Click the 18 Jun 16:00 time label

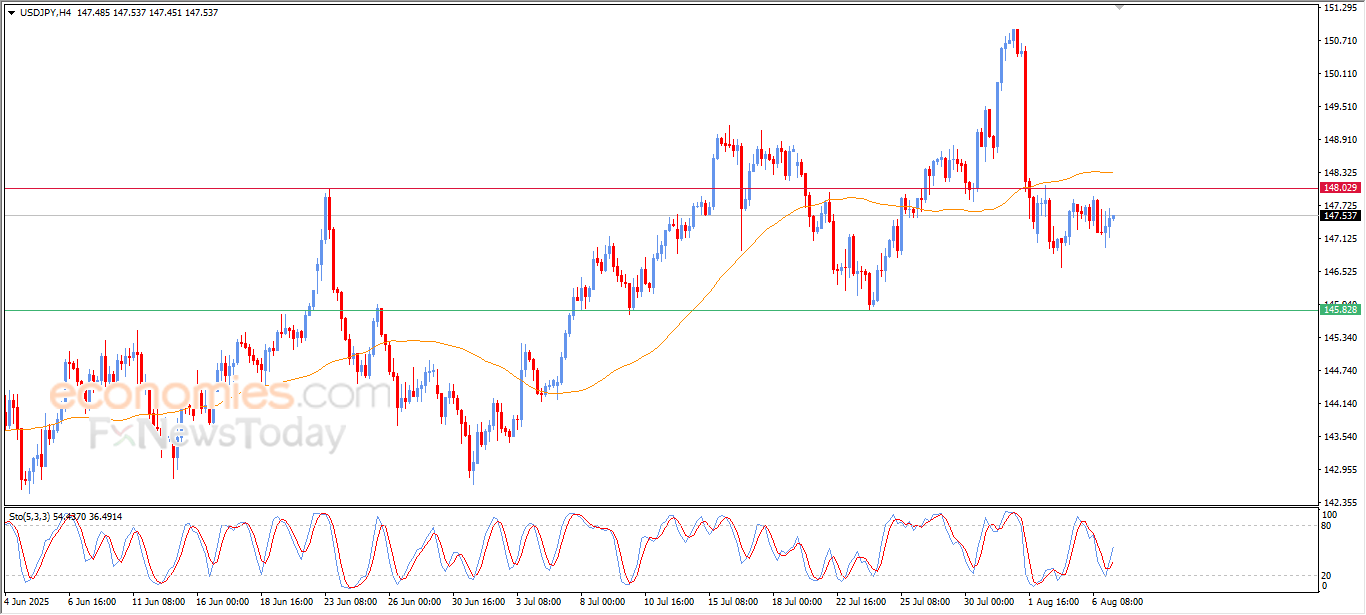pyautogui.click(x=287, y=603)
